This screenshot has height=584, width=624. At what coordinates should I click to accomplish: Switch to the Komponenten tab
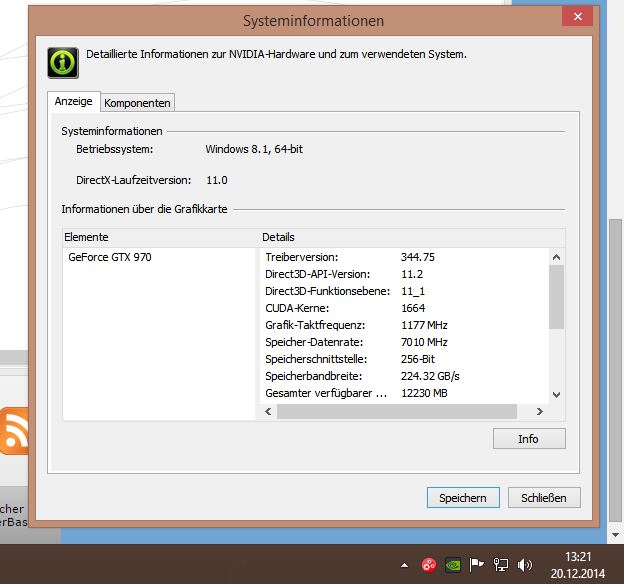coord(137,103)
